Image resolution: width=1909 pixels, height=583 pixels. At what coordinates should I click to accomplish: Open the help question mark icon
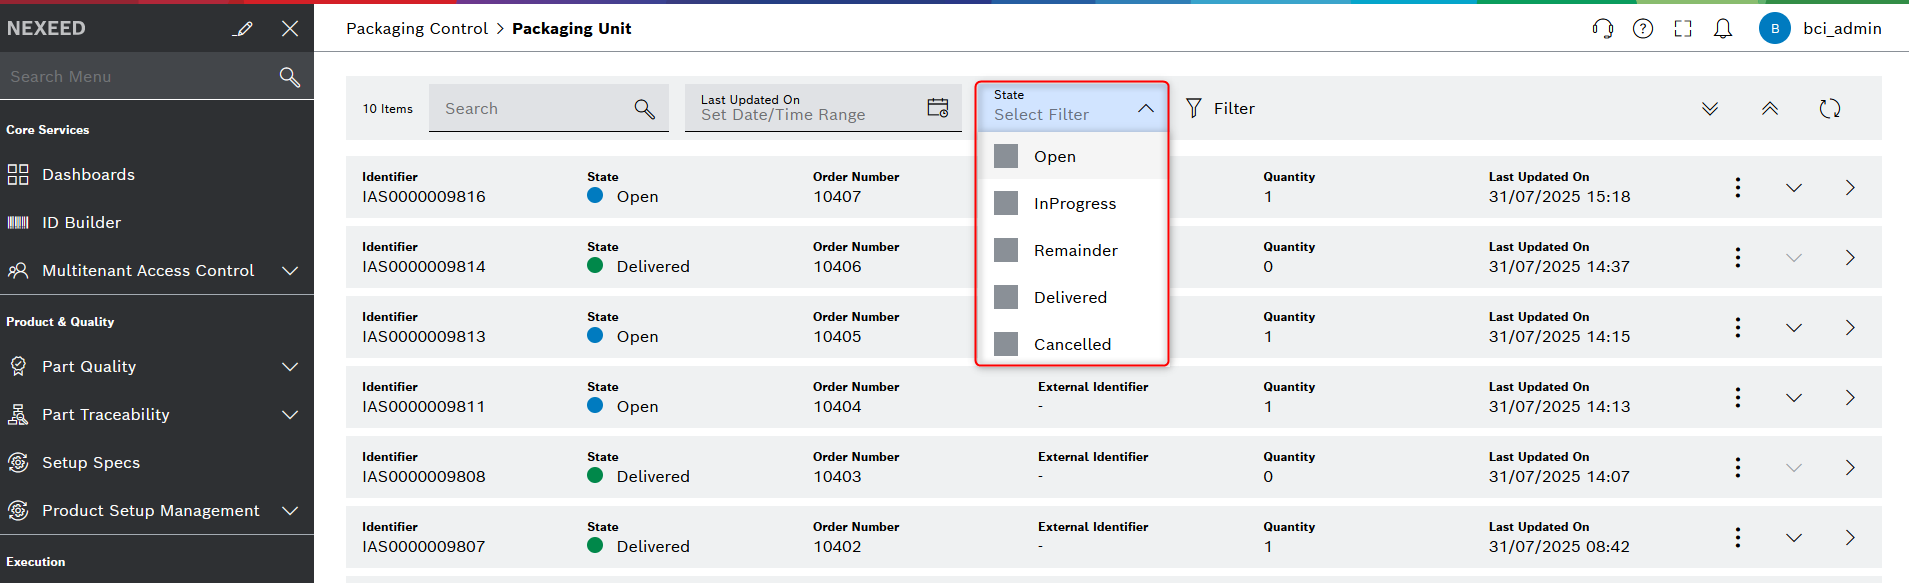coord(1642,29)
